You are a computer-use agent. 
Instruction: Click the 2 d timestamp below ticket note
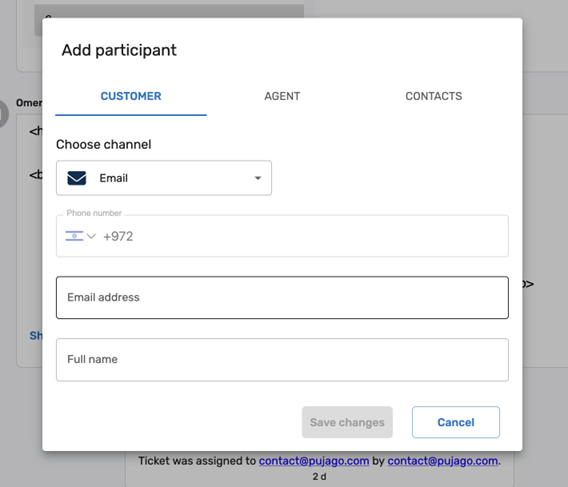click(319, 476)
